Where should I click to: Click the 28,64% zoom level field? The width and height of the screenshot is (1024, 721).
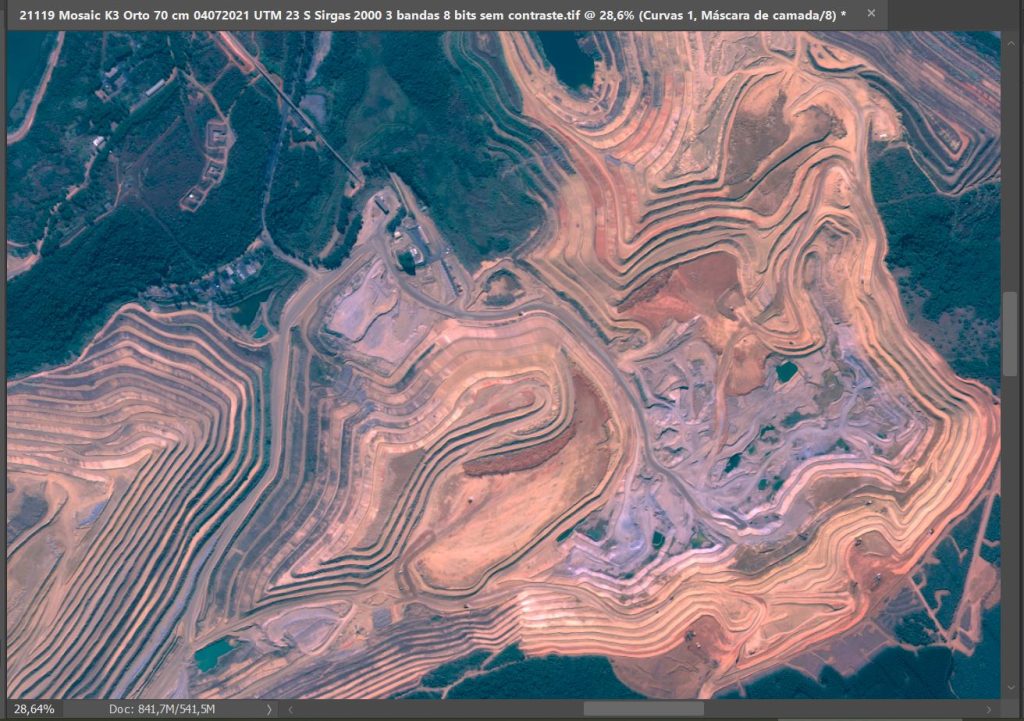tap(34, 708)
